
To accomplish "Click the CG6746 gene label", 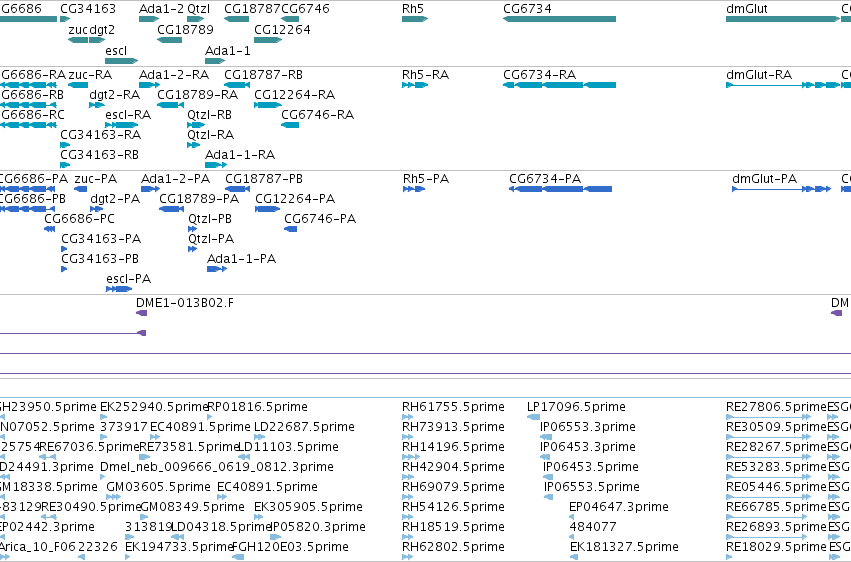I will [305, 9].
